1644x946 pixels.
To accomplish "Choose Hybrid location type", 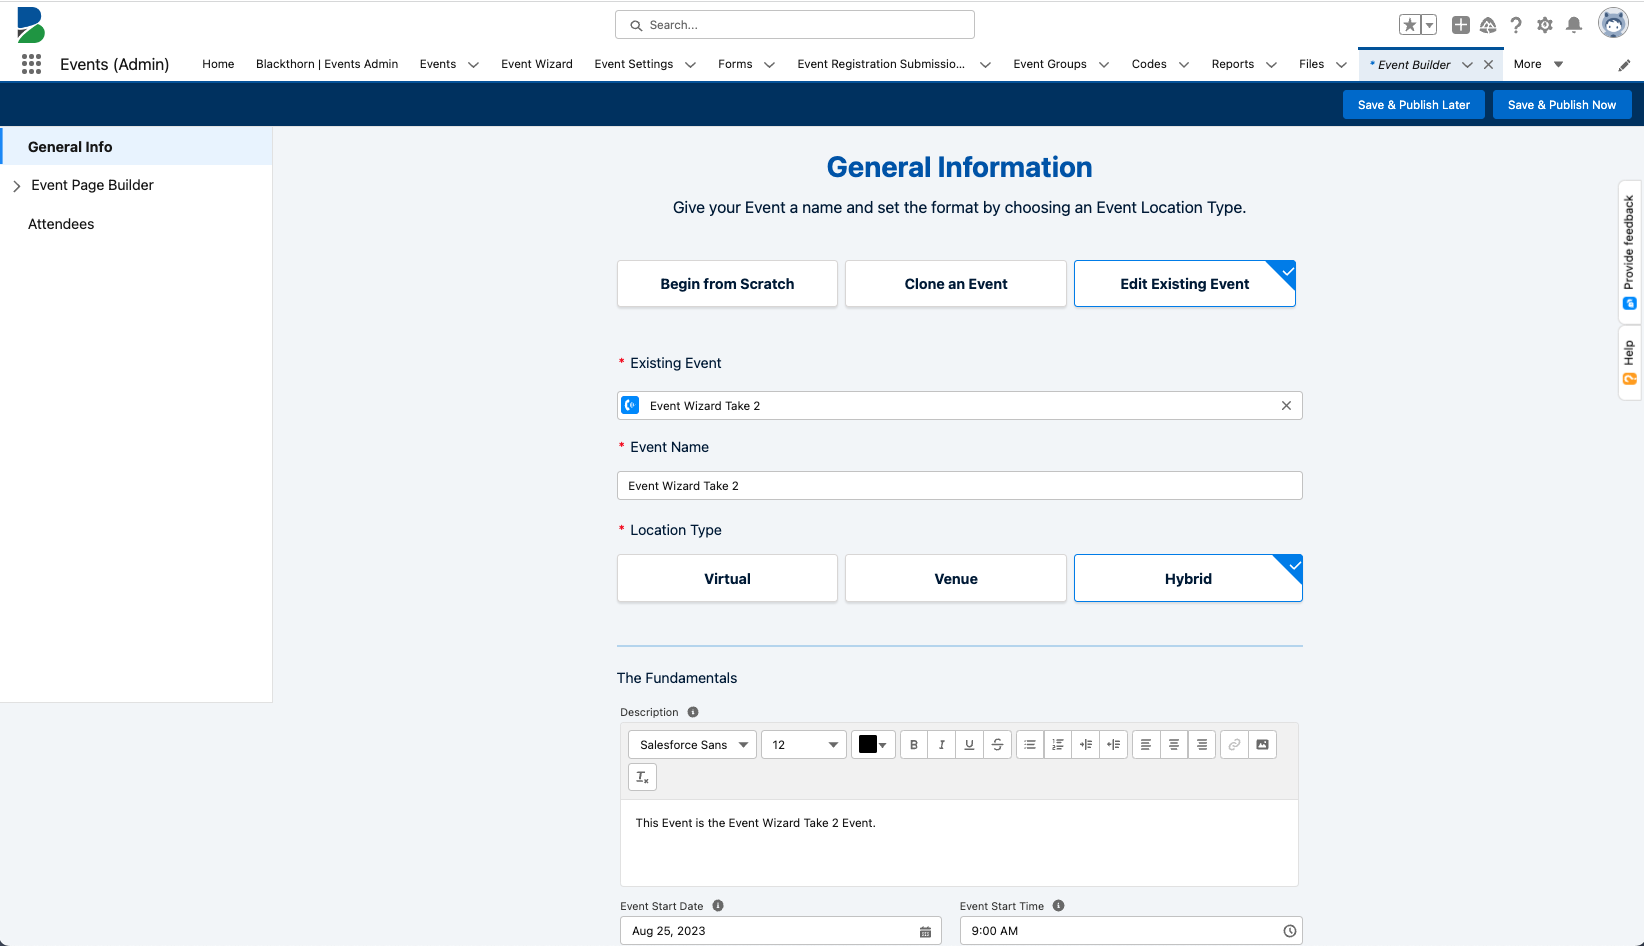I will pos(1188,579).
